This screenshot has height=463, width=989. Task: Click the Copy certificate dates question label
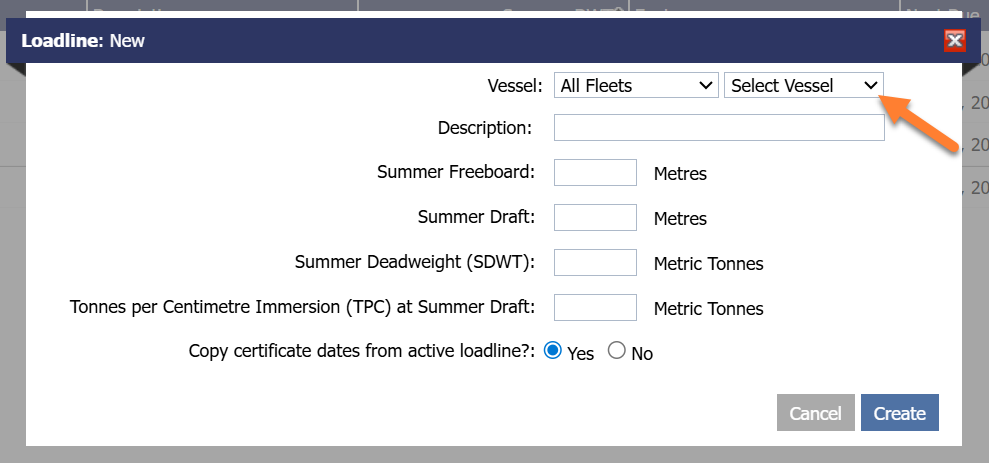coord(362,352)
